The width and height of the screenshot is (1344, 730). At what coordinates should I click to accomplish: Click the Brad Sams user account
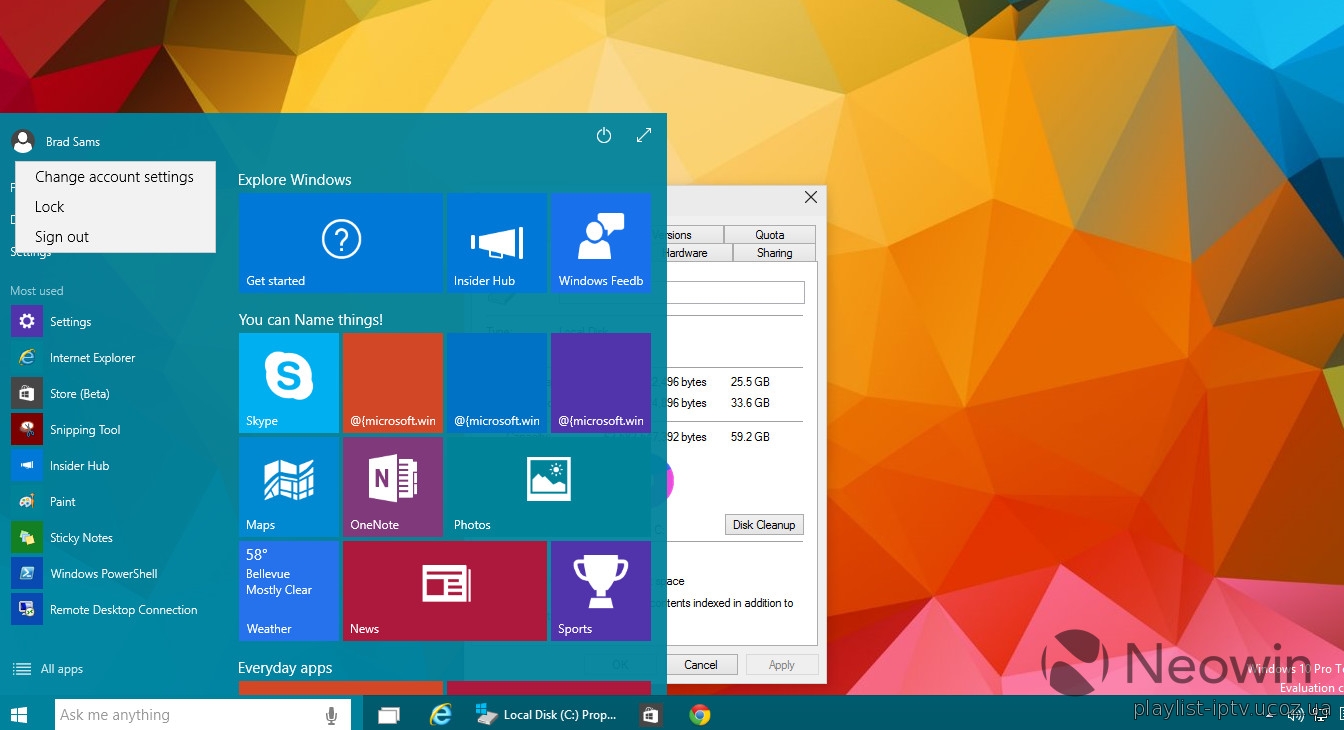(56, 142)
